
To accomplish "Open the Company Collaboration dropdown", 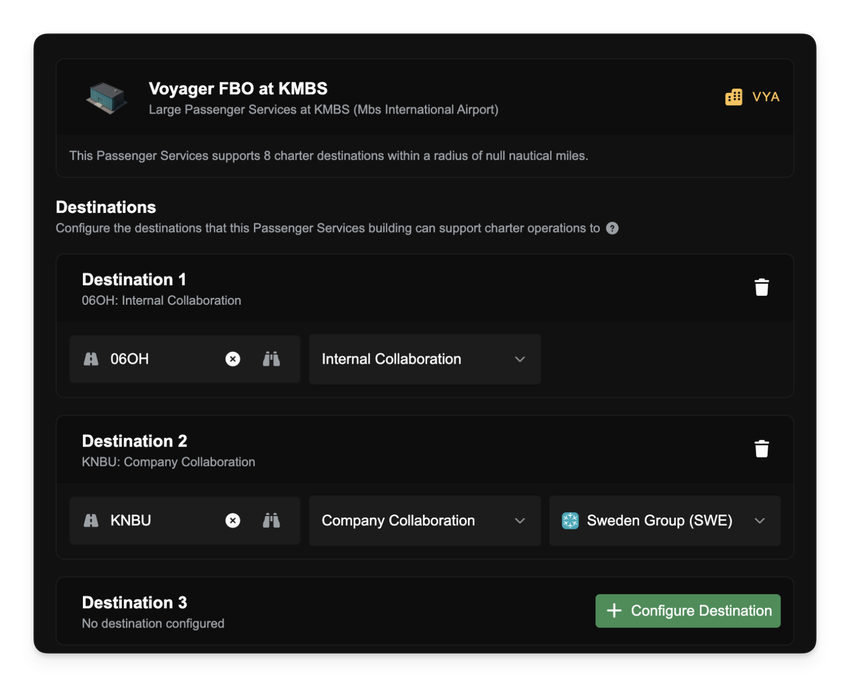I will pos(424,520).
